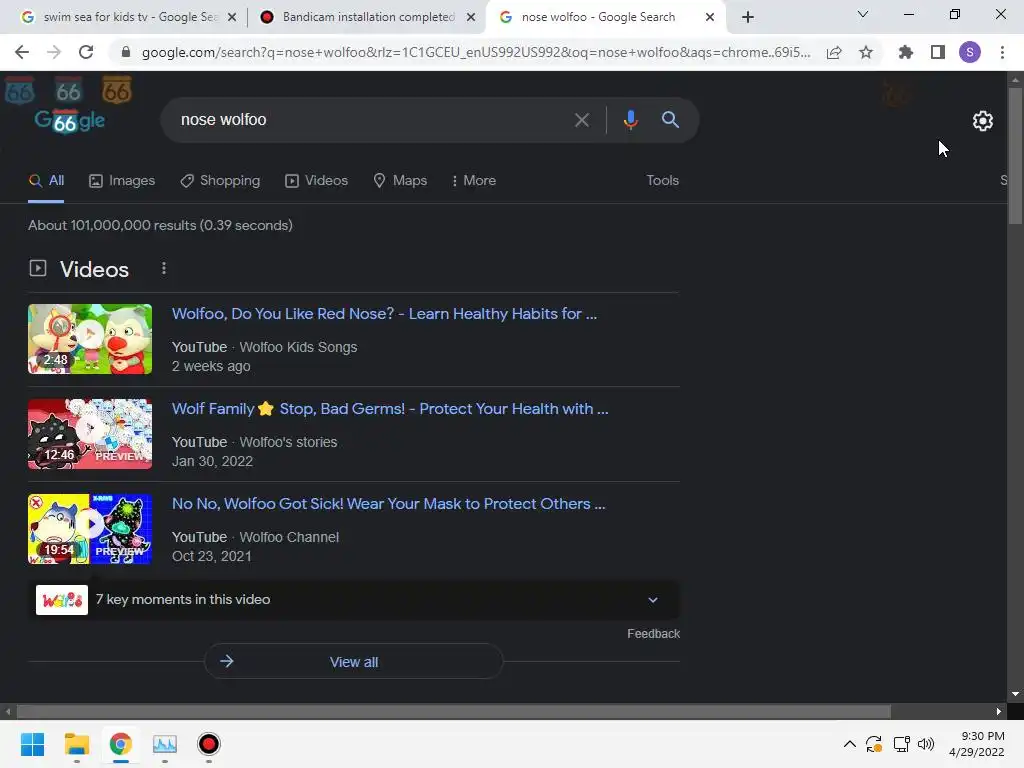
Task: Reload the current page
Action: (86, 52)
